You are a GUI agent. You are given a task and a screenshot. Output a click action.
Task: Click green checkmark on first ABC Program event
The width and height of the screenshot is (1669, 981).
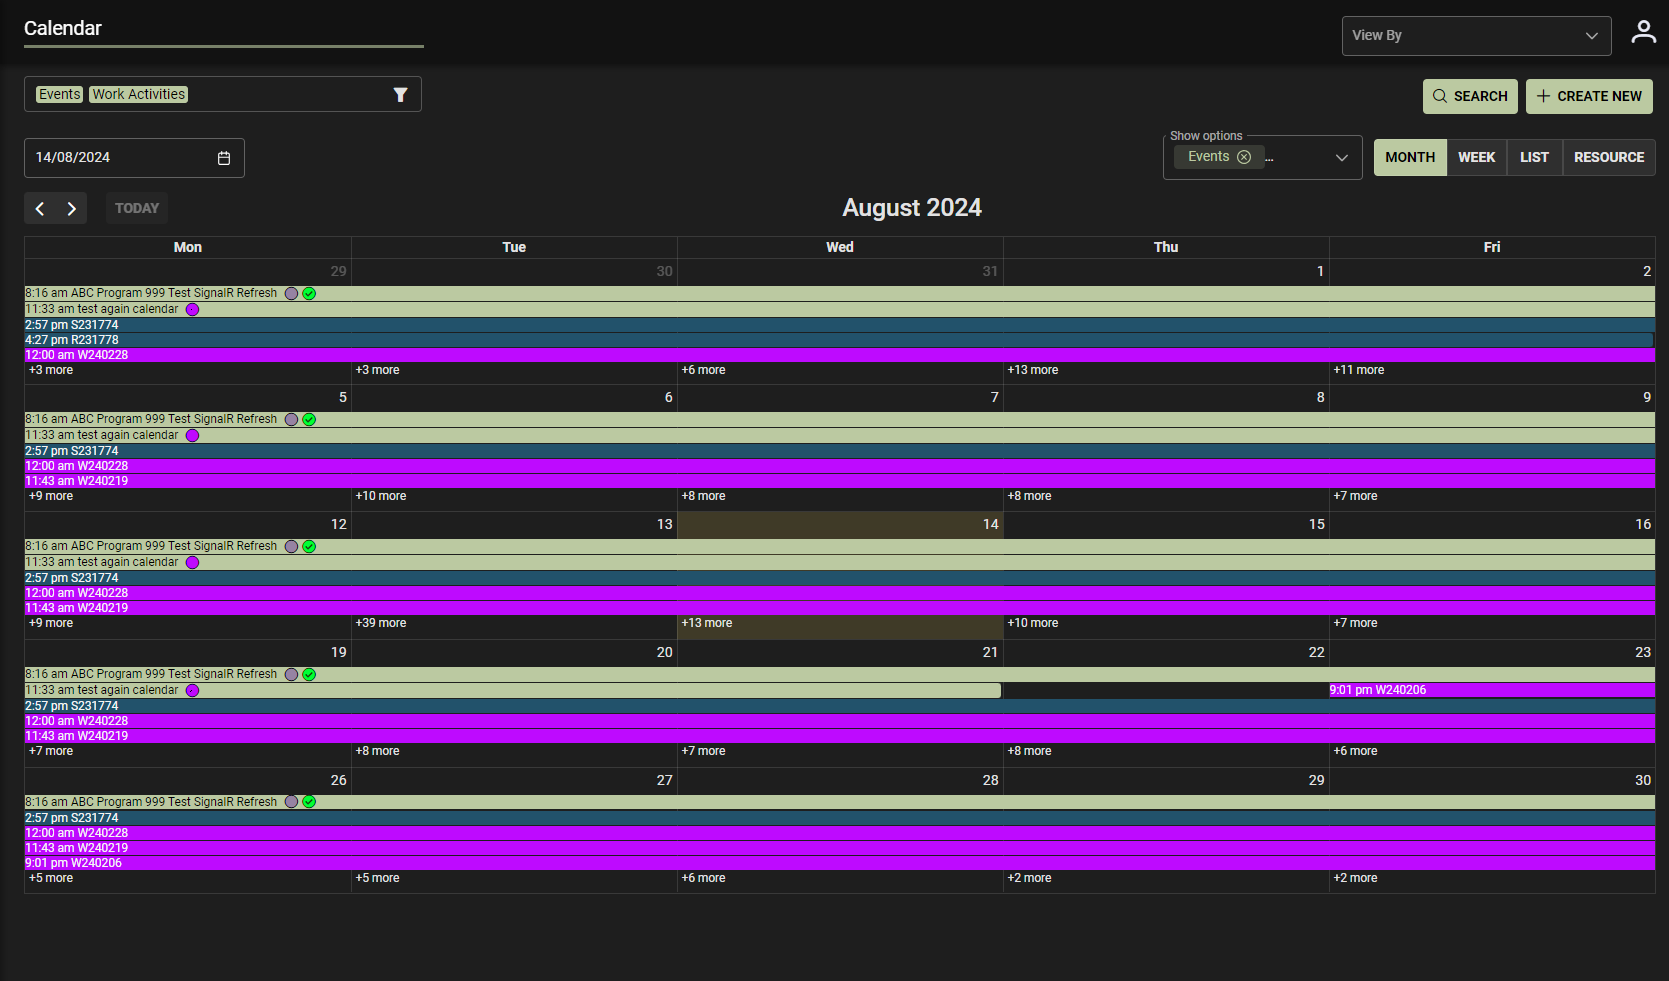coord(309,294)
